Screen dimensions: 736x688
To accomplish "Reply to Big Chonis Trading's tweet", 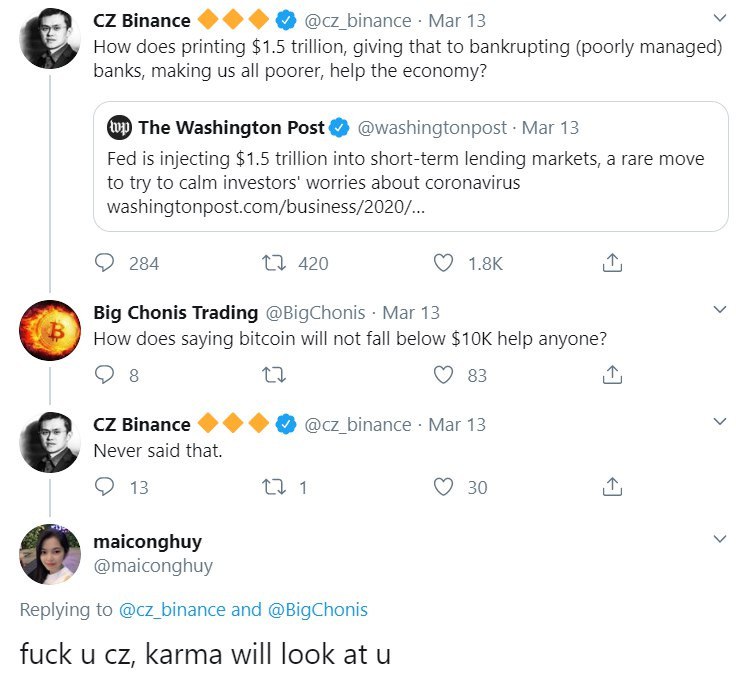I will point(104,375).
